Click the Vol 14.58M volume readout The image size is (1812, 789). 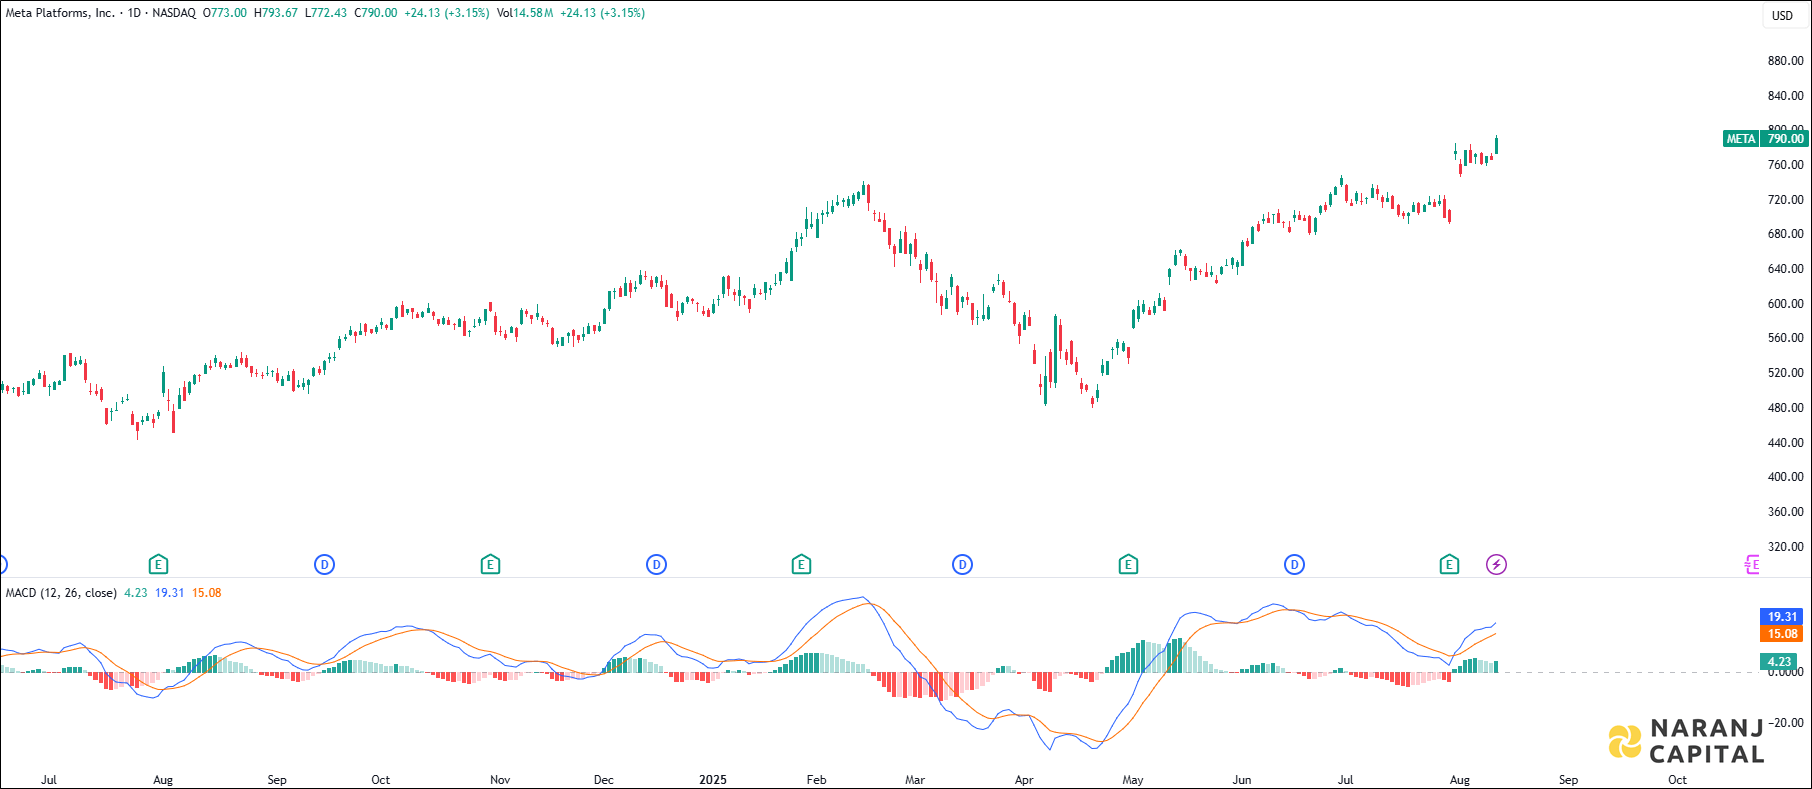[525, 13]
